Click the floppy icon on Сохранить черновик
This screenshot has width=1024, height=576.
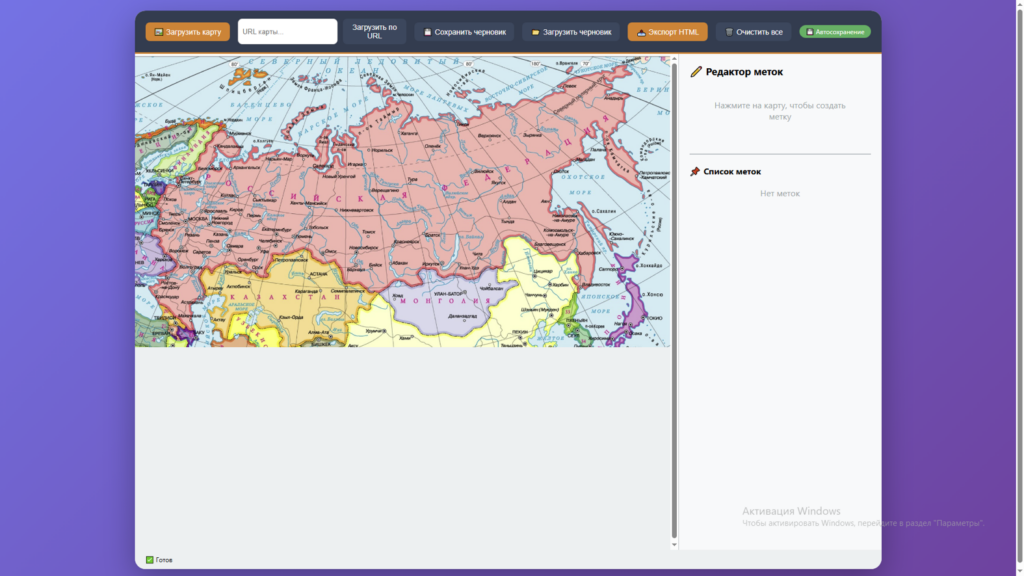tap(428, 32)
